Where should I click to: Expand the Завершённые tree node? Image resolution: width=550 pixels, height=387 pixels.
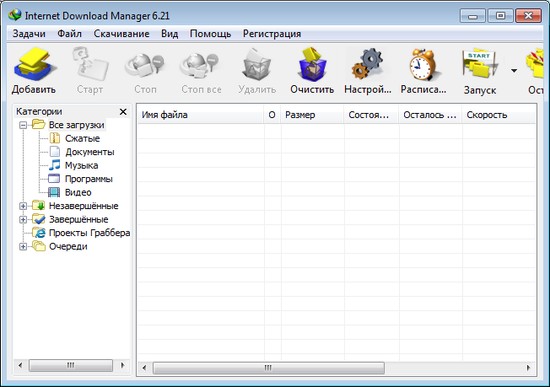pyautogui.click(x=23, y=220)
